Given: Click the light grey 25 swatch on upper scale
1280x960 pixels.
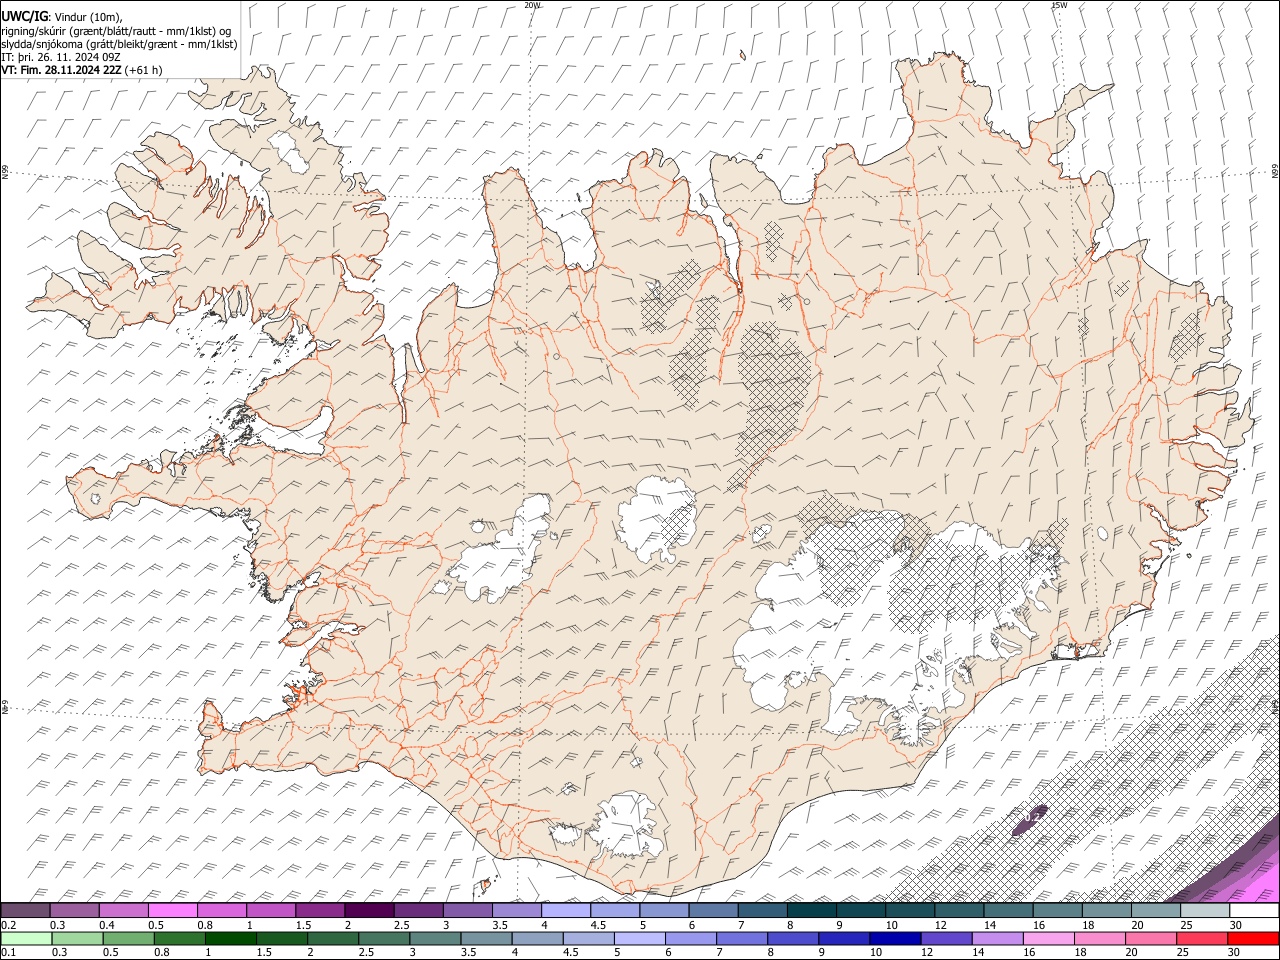Looking at the screenshot, I should [1205, 910].
